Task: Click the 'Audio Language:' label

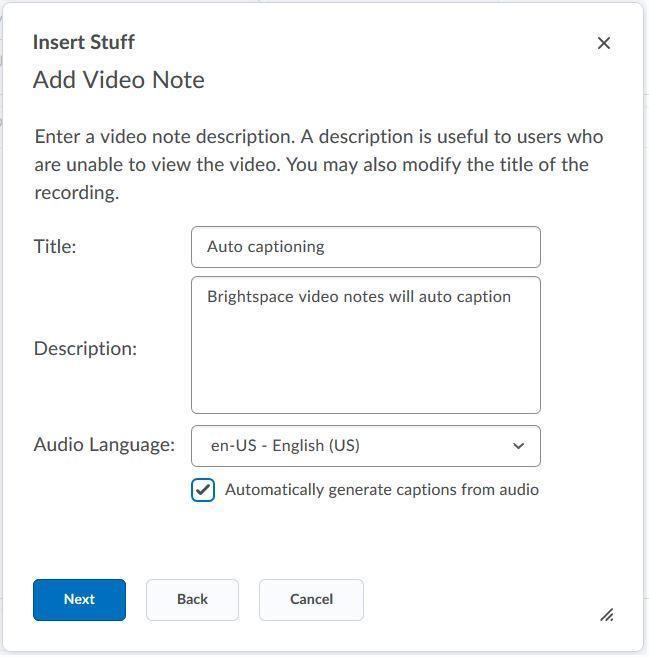Action: pyautogui.click(x=104, y=445)
